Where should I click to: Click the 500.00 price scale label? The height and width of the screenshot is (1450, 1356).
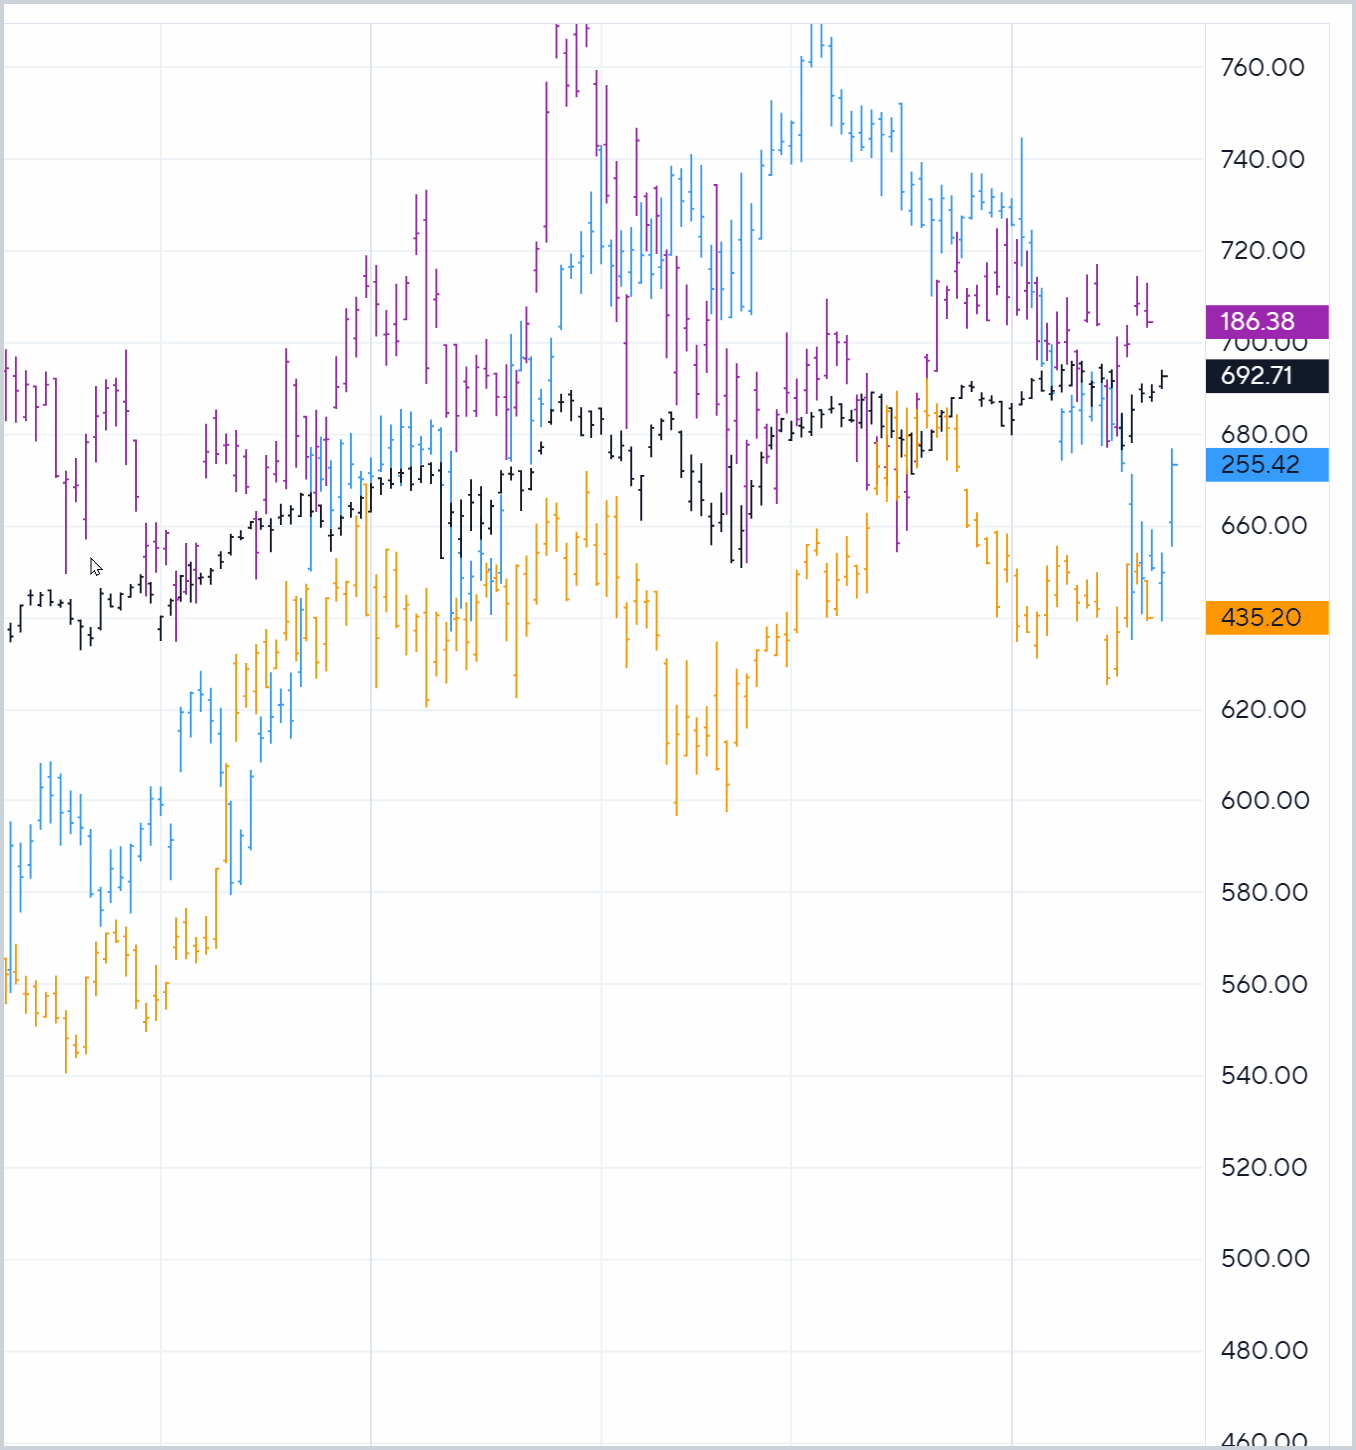coord(1264,1258)
